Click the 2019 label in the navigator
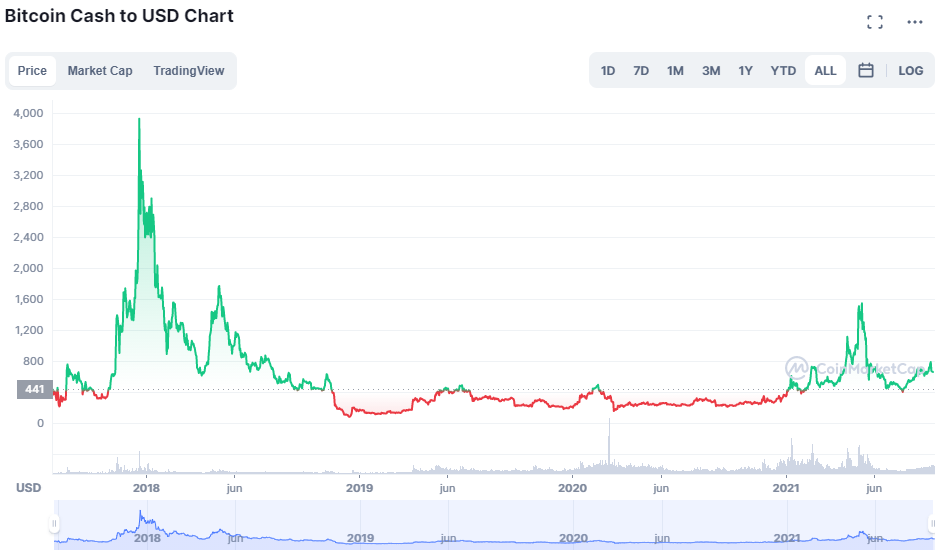Image resolution: width=943 pixels, height=558 pixels. [x=360, y=538]
